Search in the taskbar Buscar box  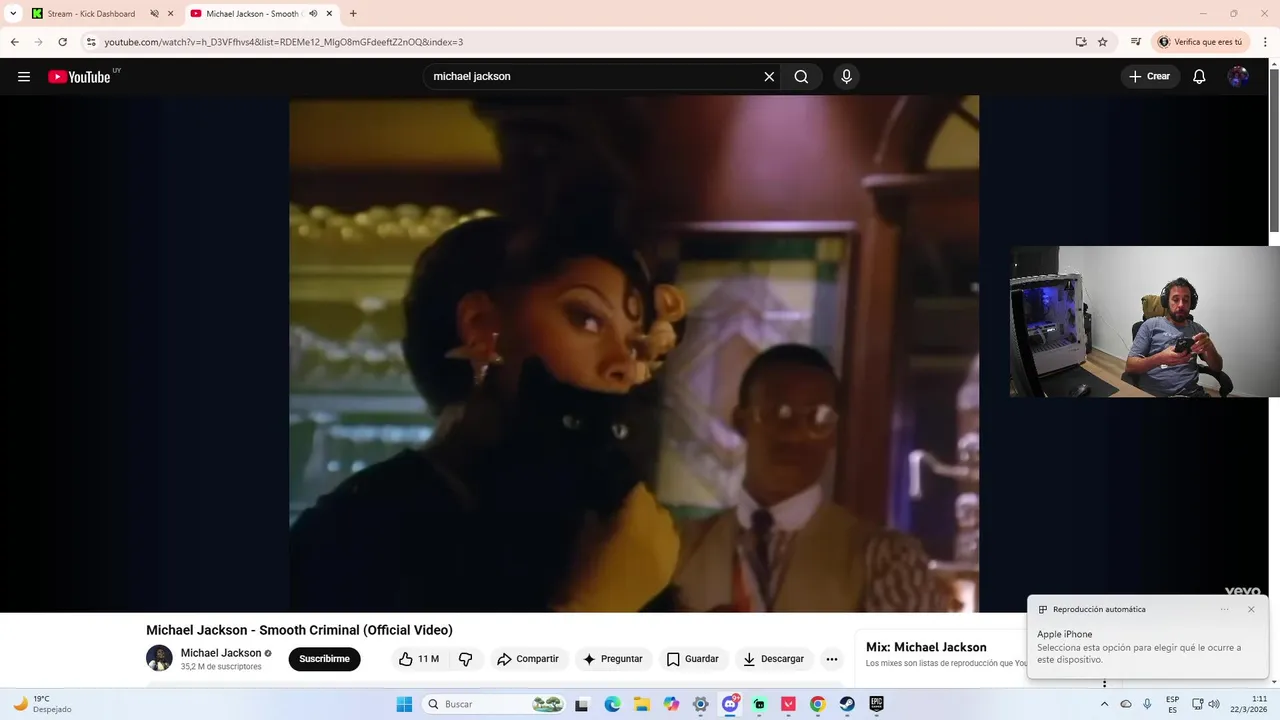495,704
